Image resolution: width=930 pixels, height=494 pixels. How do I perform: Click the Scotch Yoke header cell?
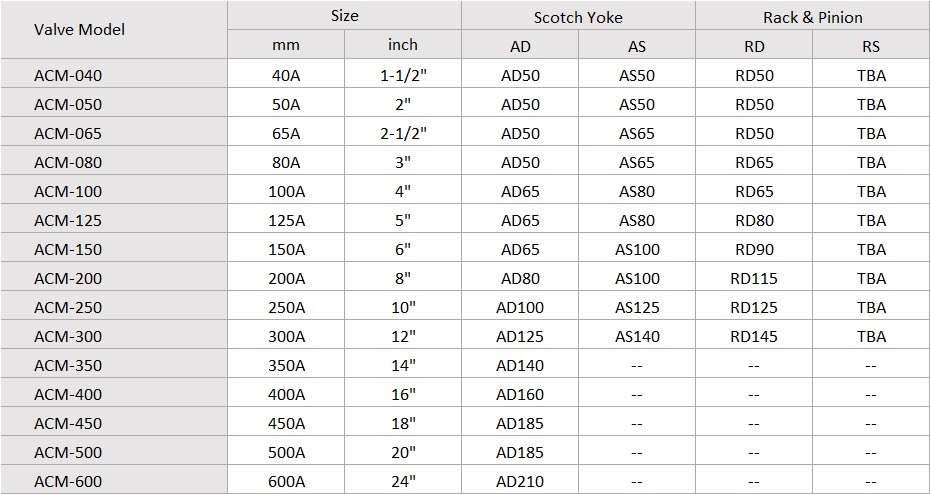[578, 15]
